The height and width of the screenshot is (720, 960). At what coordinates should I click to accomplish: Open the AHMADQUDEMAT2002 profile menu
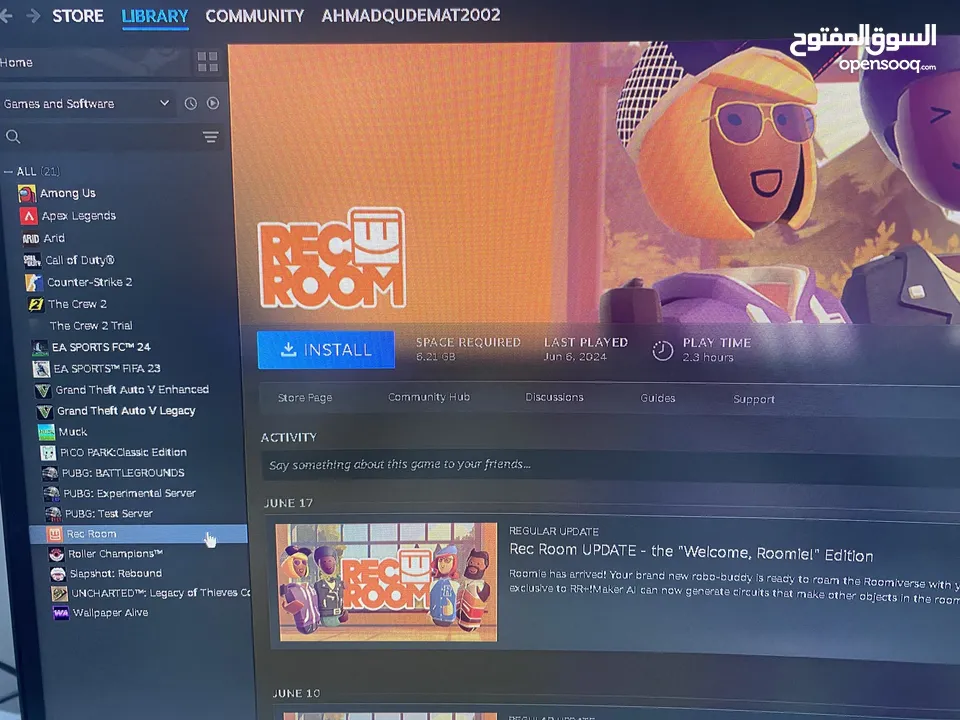click(411, 15)
